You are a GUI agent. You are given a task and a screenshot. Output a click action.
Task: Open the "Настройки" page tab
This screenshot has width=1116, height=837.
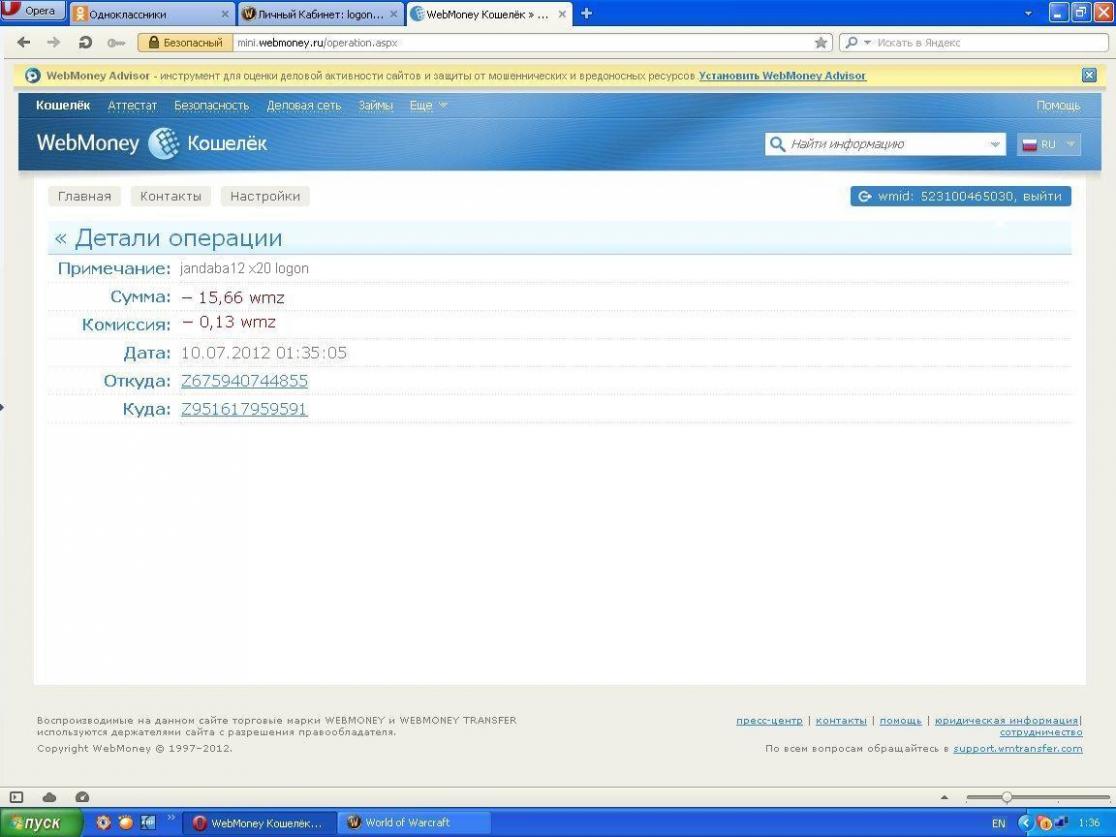click(265, 196)
